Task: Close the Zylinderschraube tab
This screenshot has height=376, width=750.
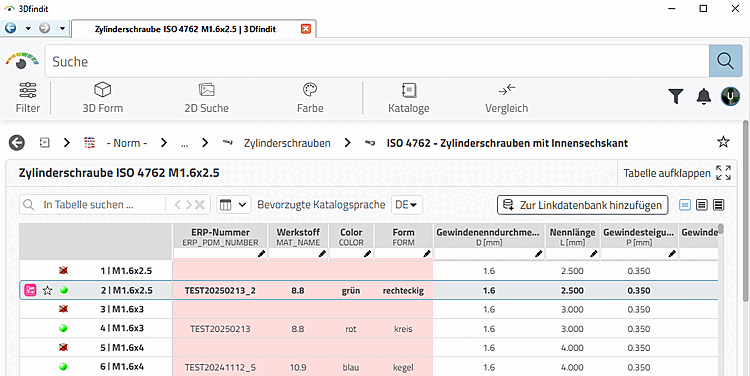Action: coord(306,29)
